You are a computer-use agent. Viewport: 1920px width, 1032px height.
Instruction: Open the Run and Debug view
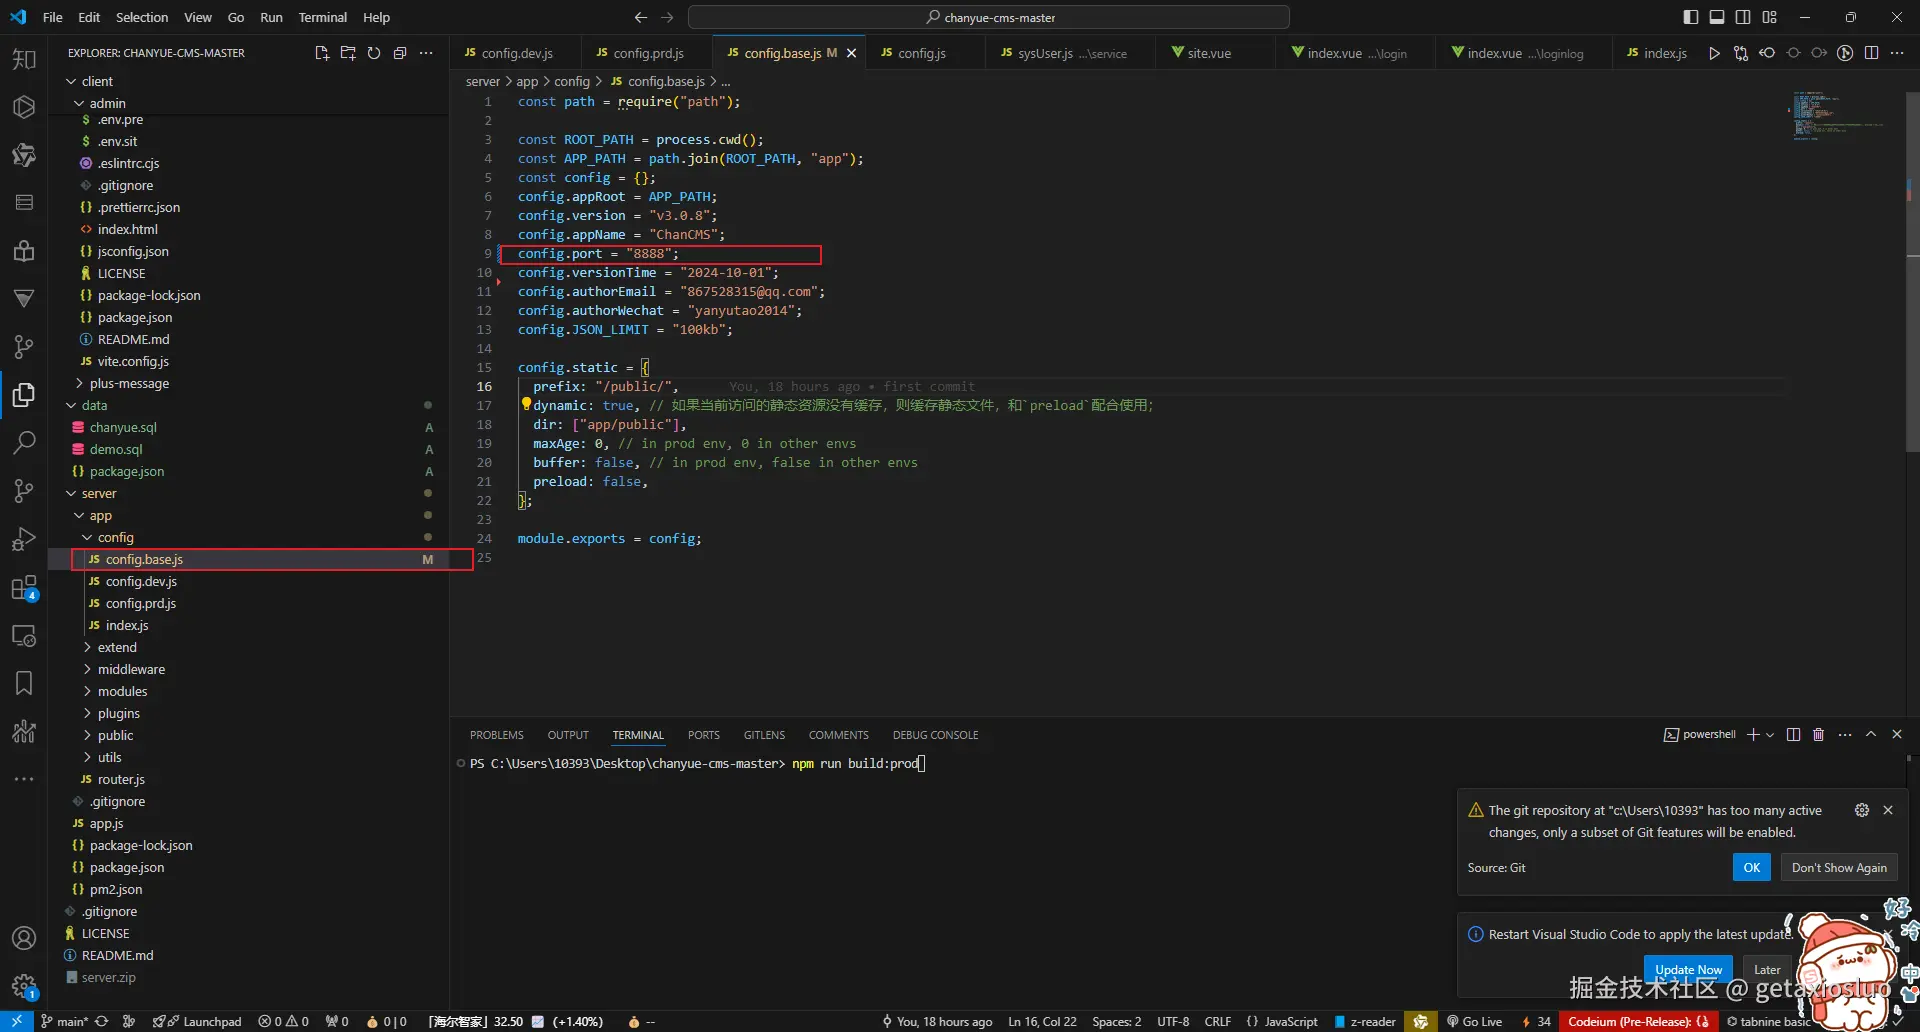click(x=24, y=539)
